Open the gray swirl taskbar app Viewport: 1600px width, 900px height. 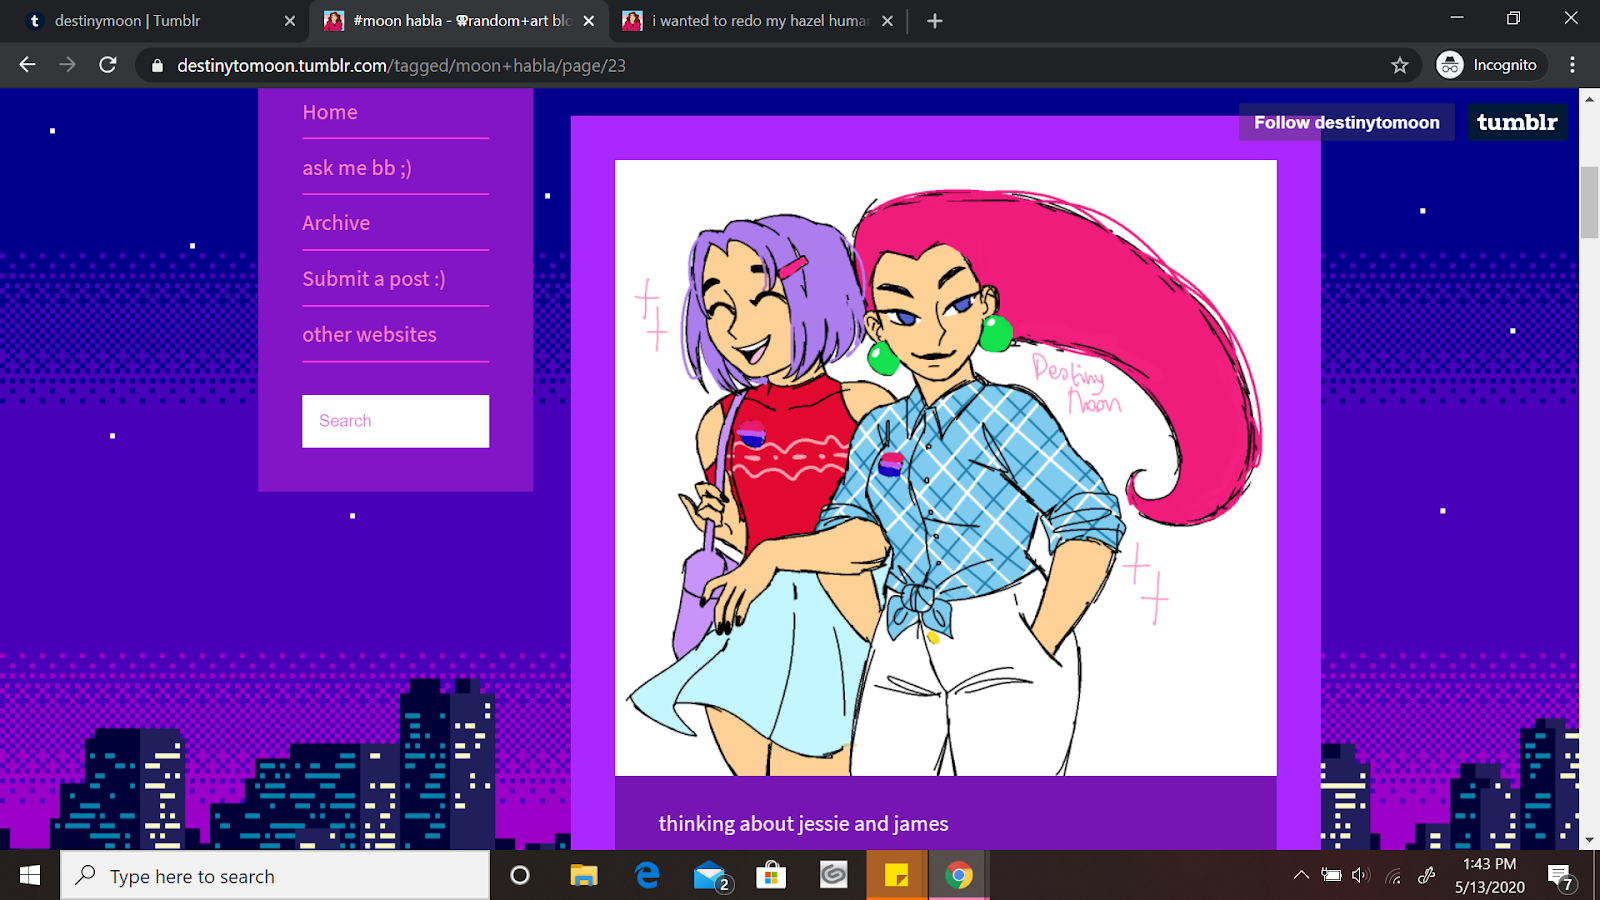click(x=833, y=876)
